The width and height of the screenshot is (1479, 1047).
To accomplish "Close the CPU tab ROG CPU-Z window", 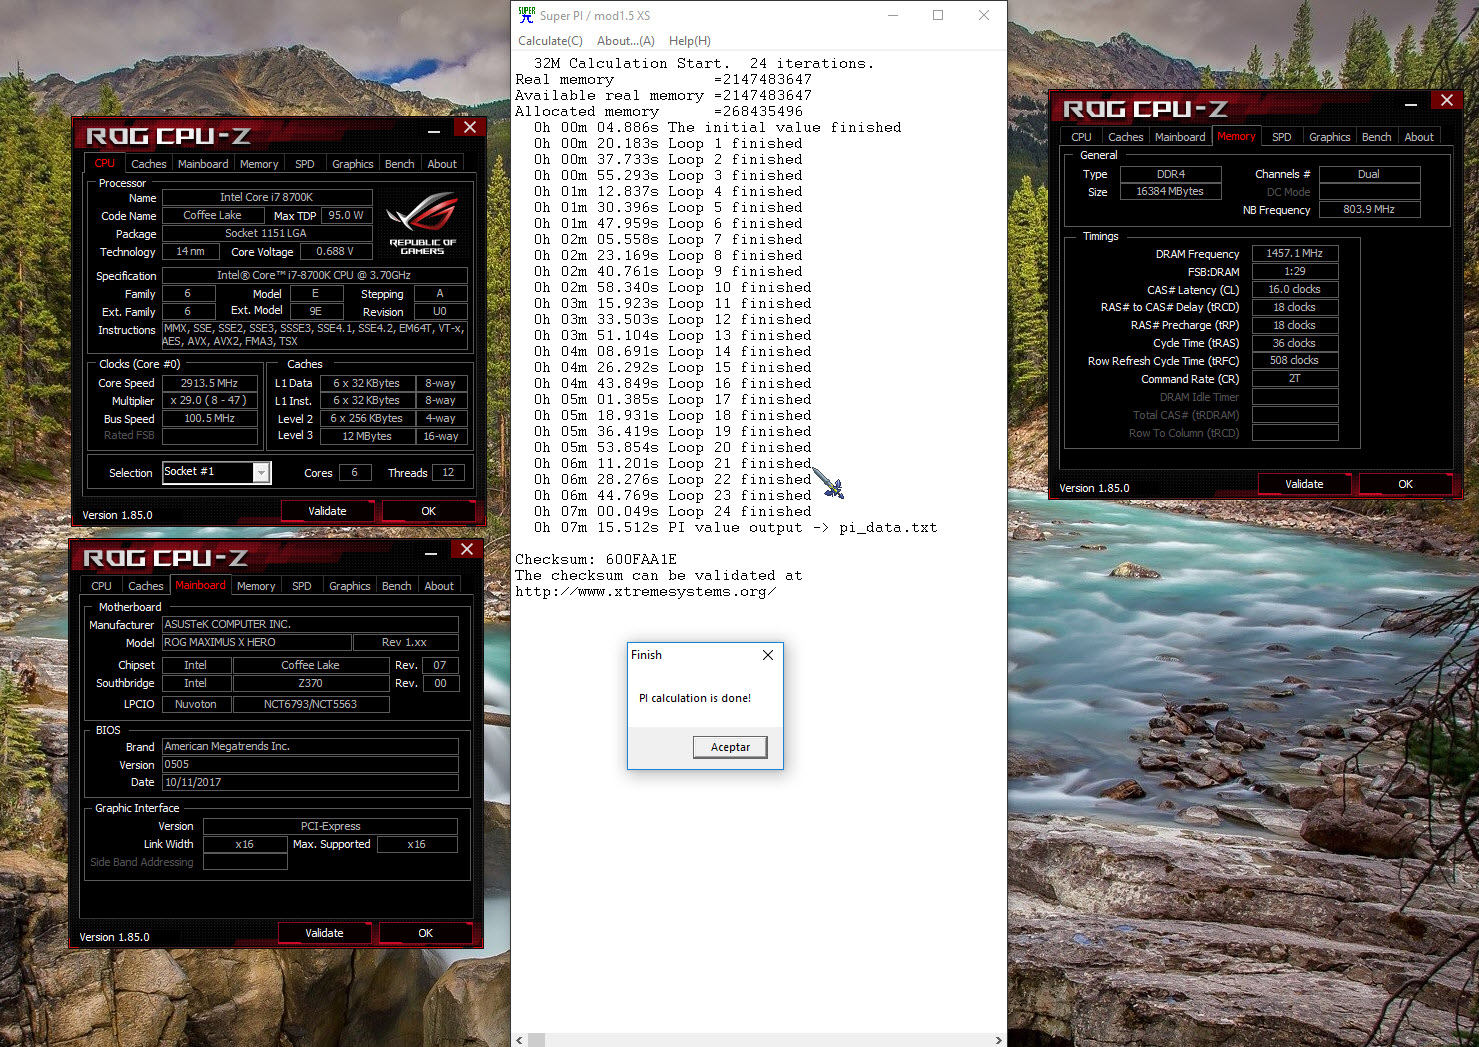I will pyautogui.click(x=469, y=127).
